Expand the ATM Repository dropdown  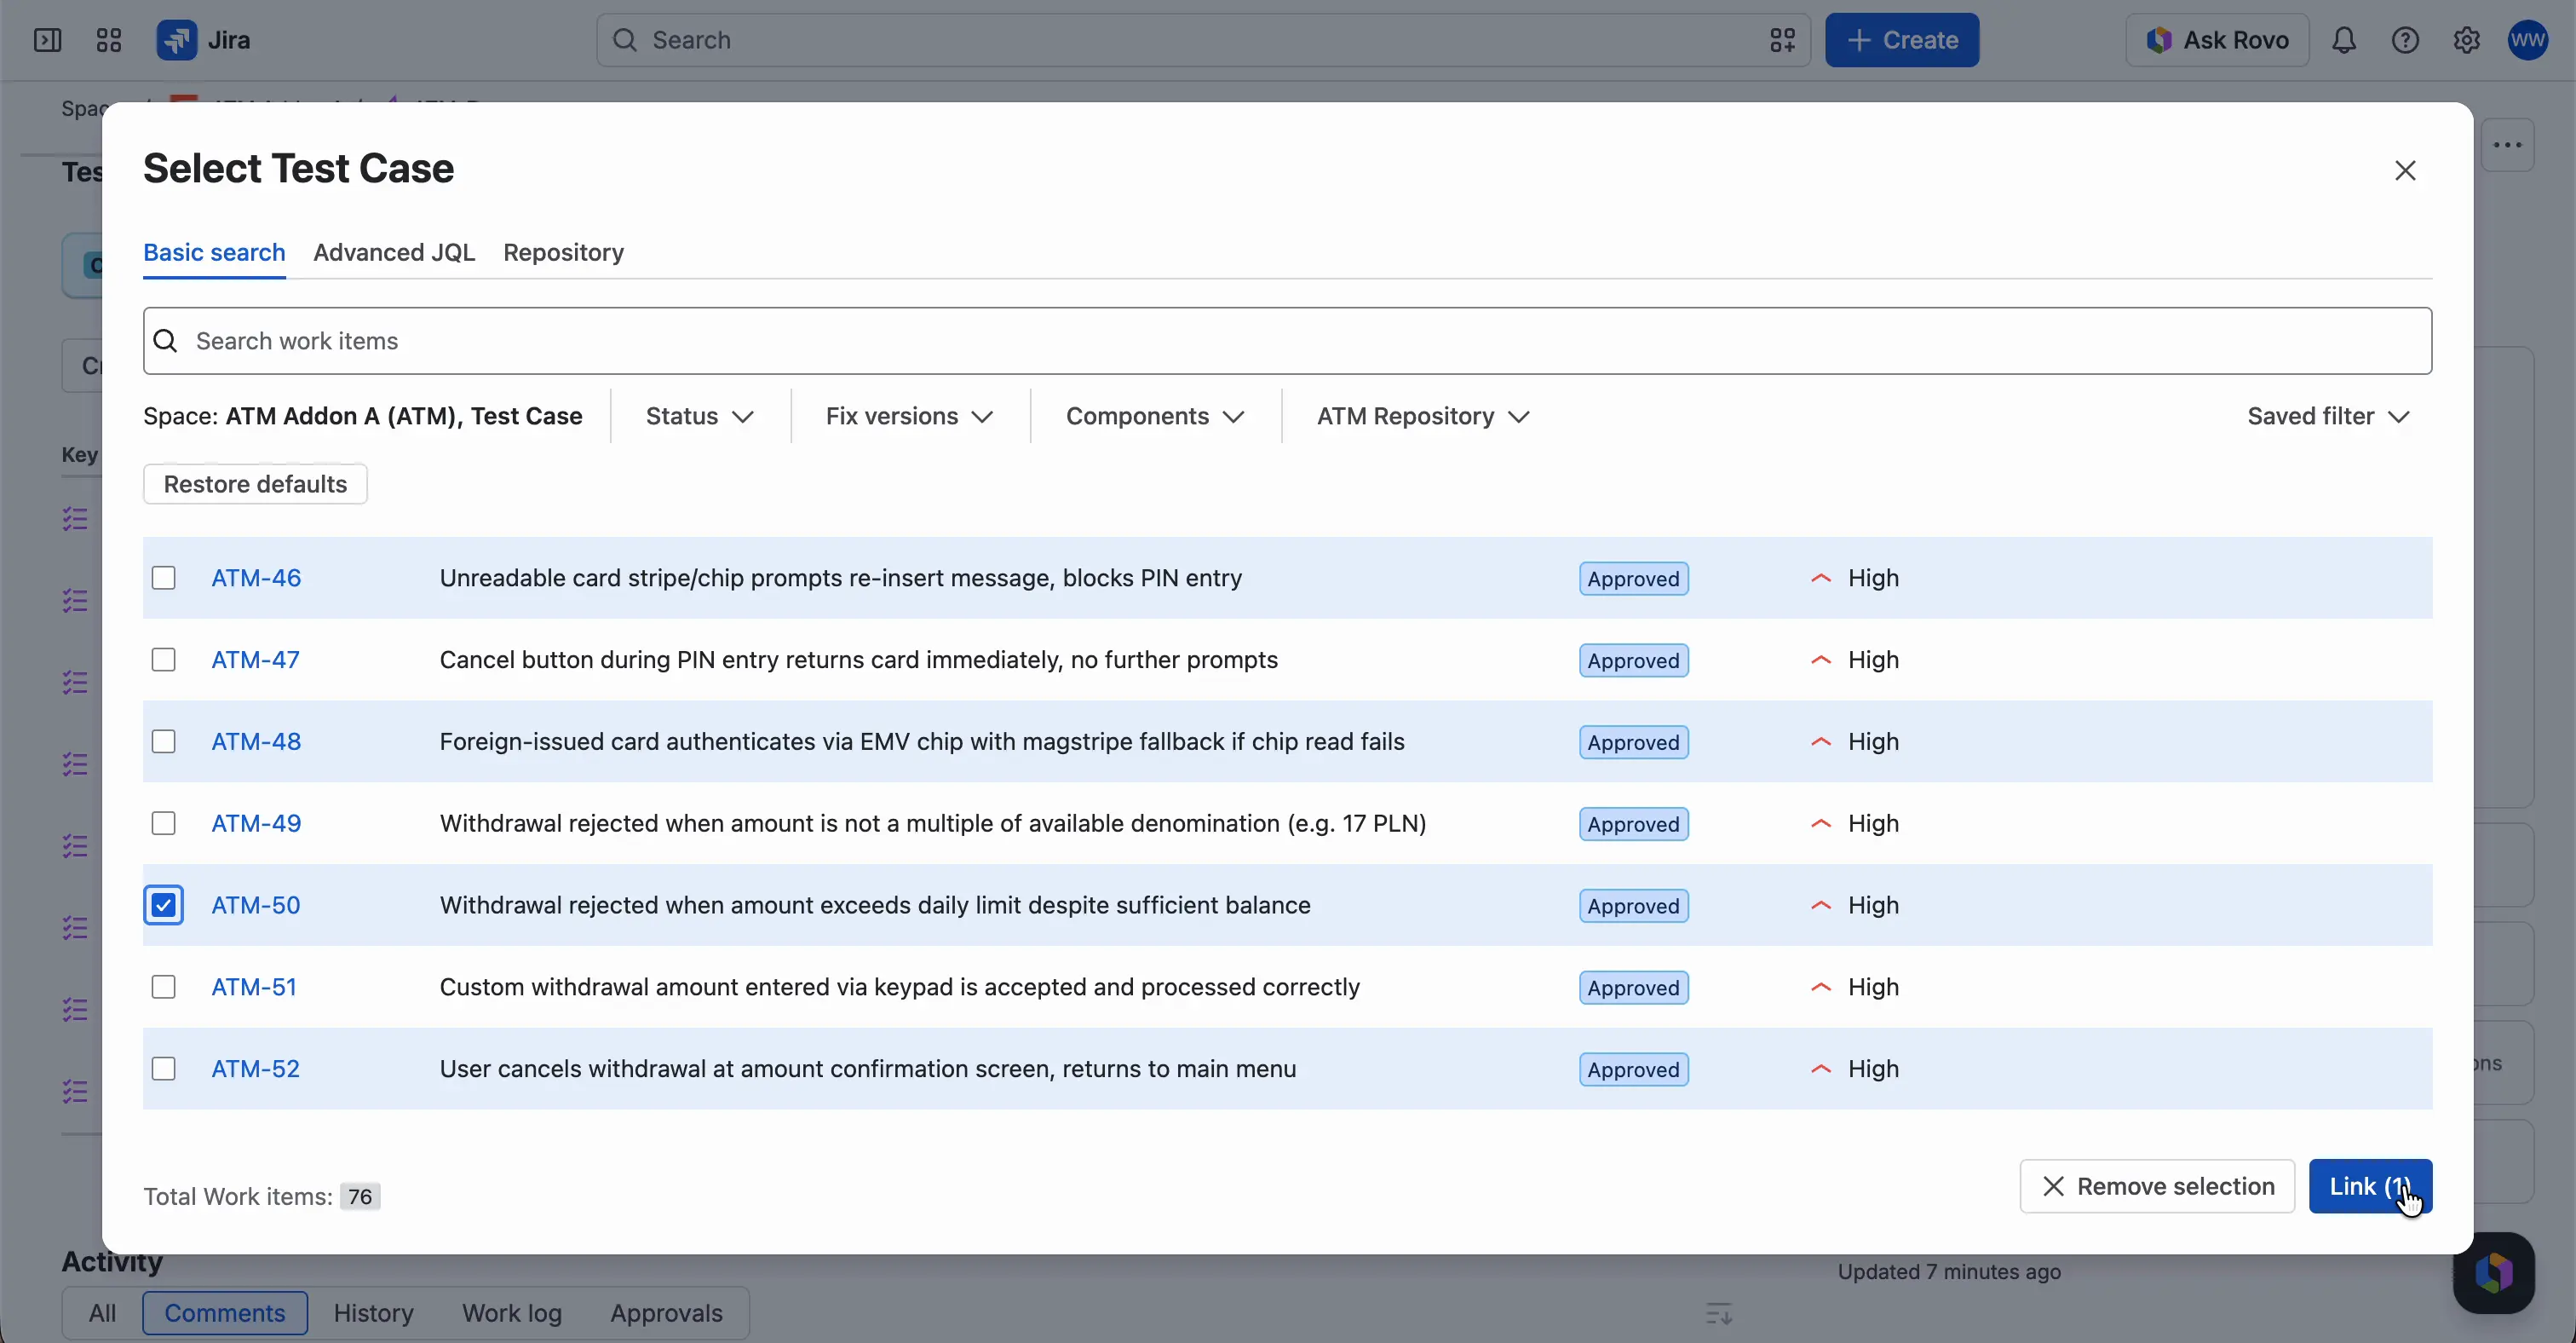click(x=1423, y=416)
